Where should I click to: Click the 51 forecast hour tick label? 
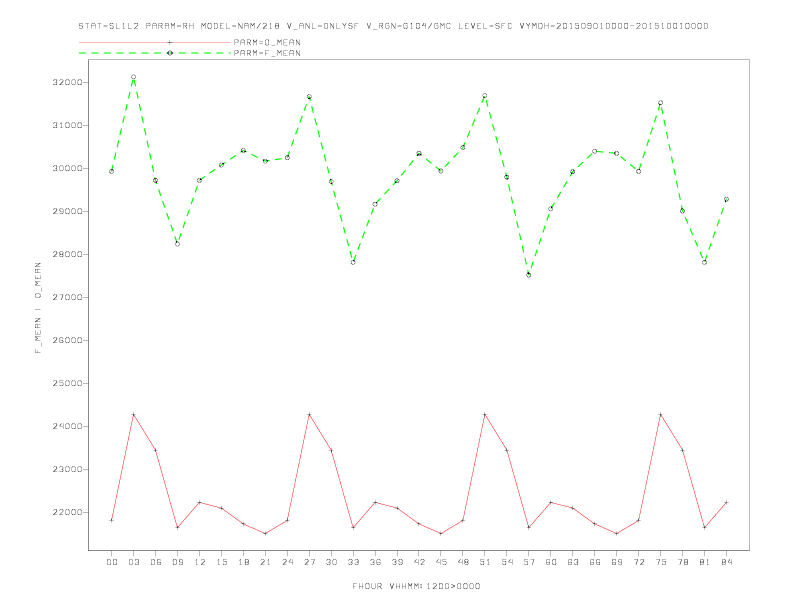click(485, 562)
